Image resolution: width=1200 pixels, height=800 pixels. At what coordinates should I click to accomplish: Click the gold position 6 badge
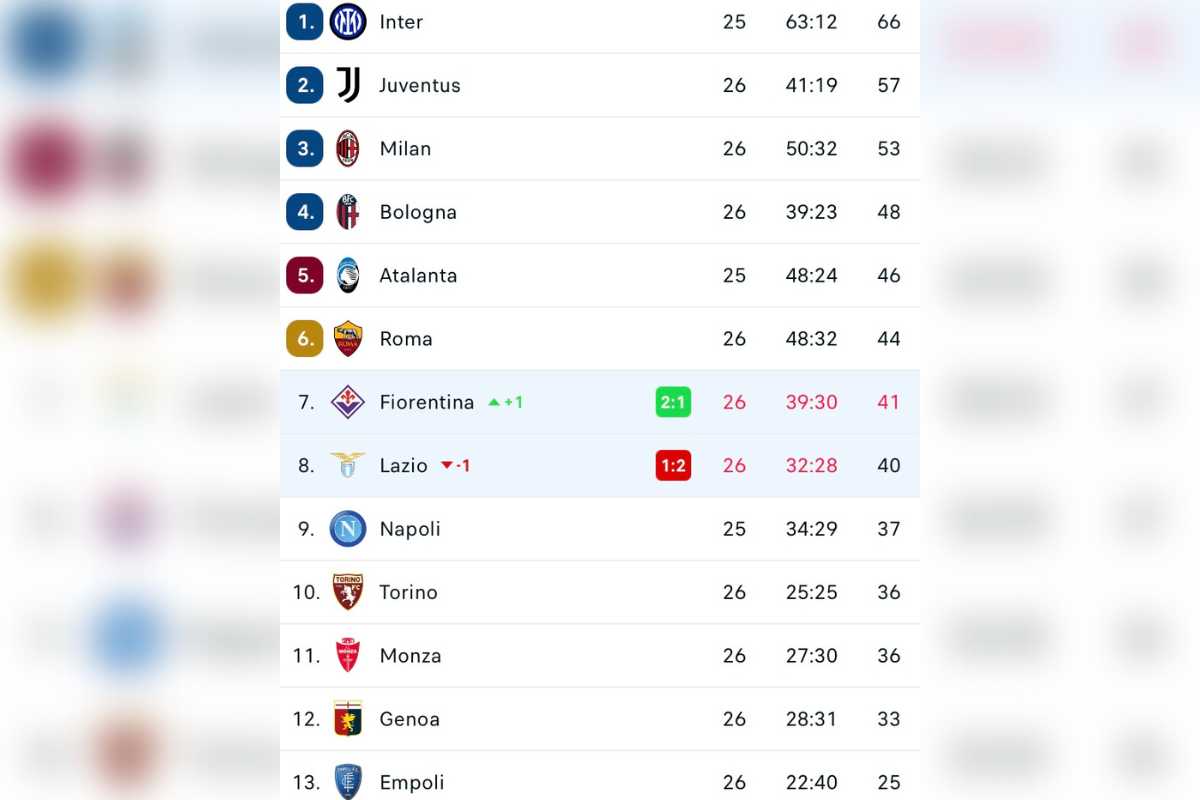coord(305,339)
